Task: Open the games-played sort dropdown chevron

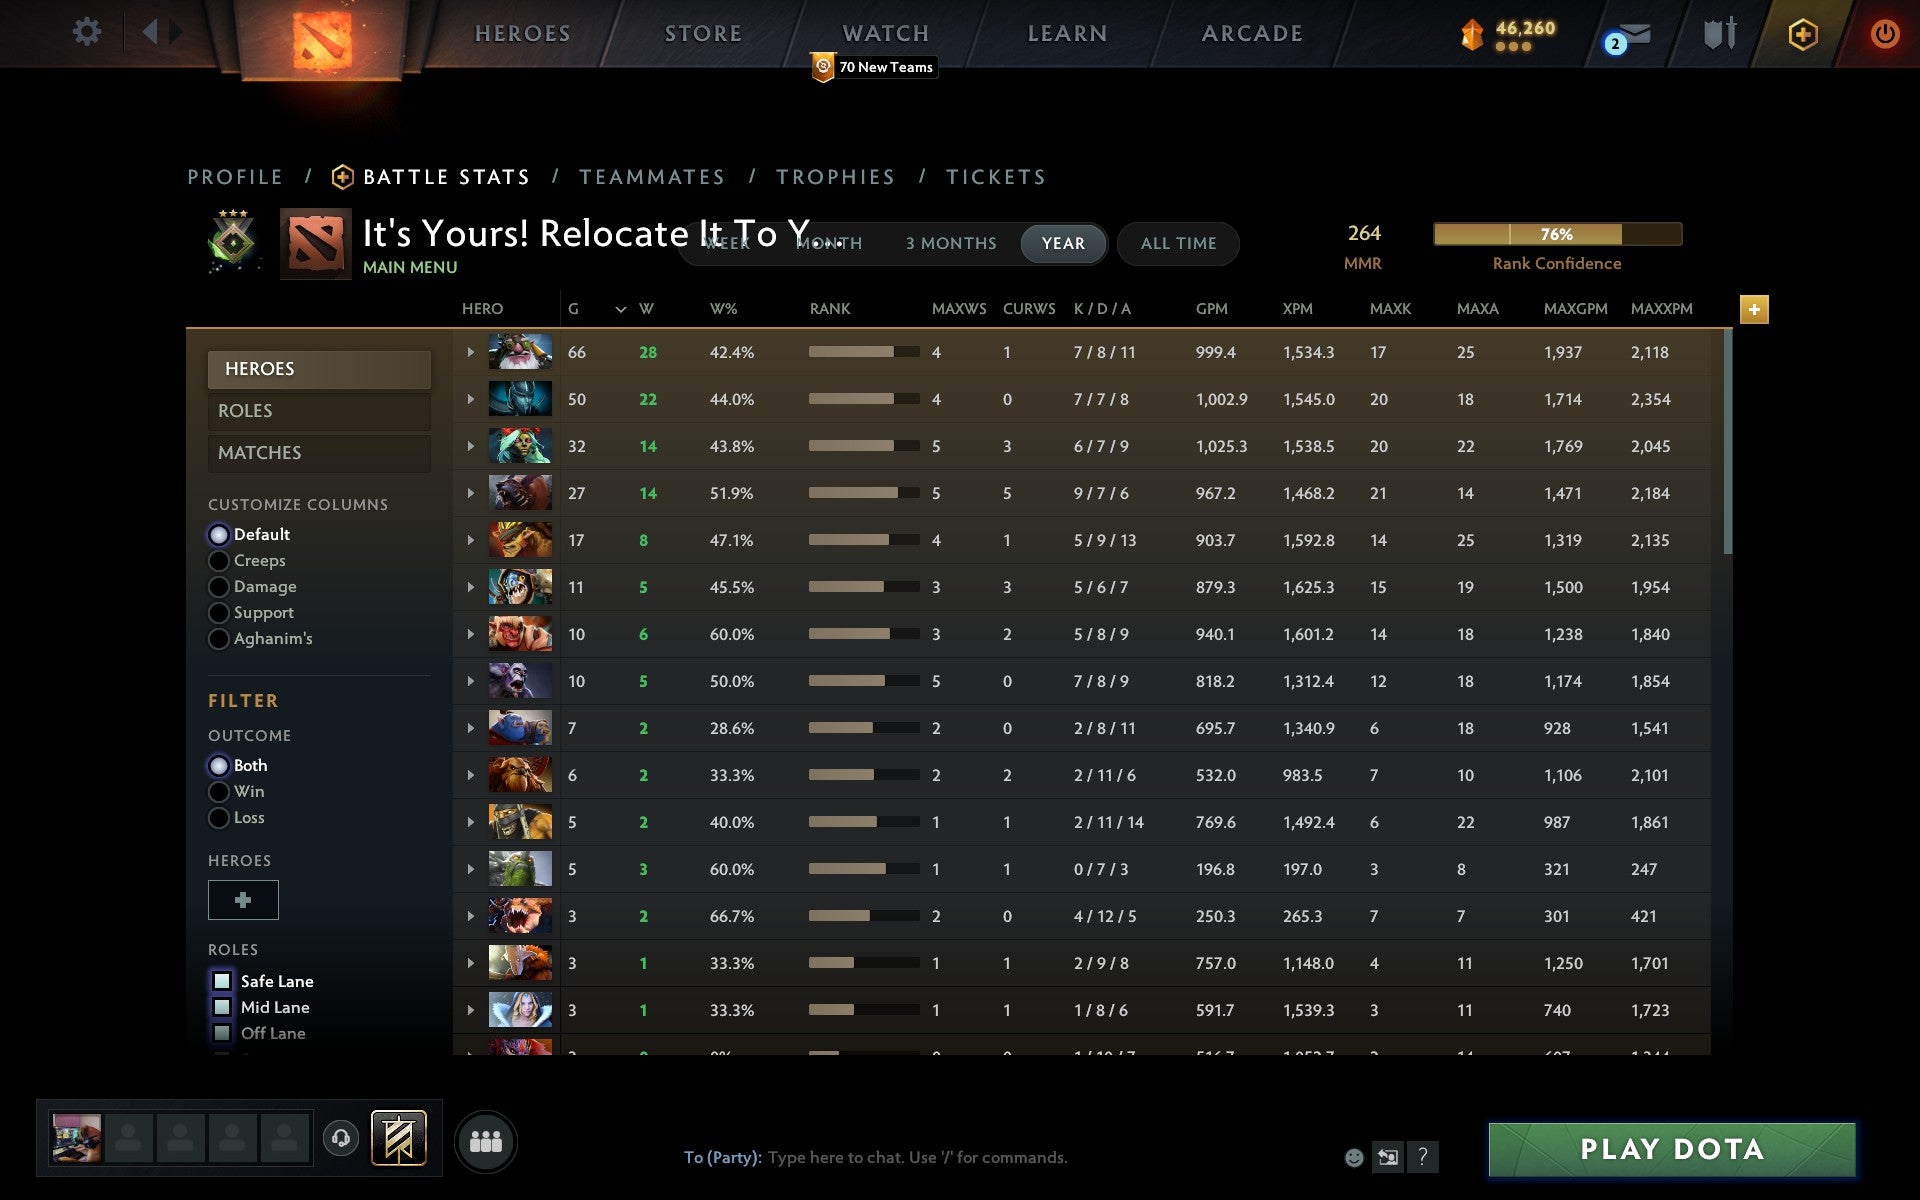Action: [620, 310]
